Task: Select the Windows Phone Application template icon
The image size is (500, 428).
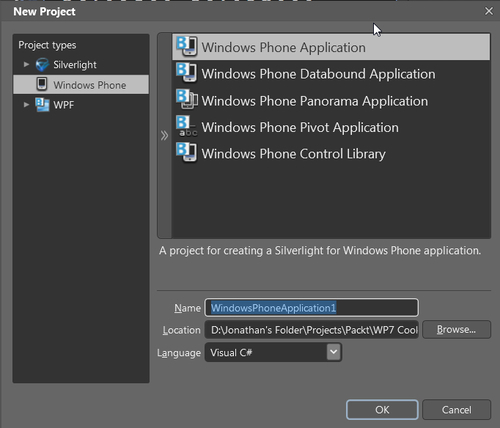Action: point(187,46)
